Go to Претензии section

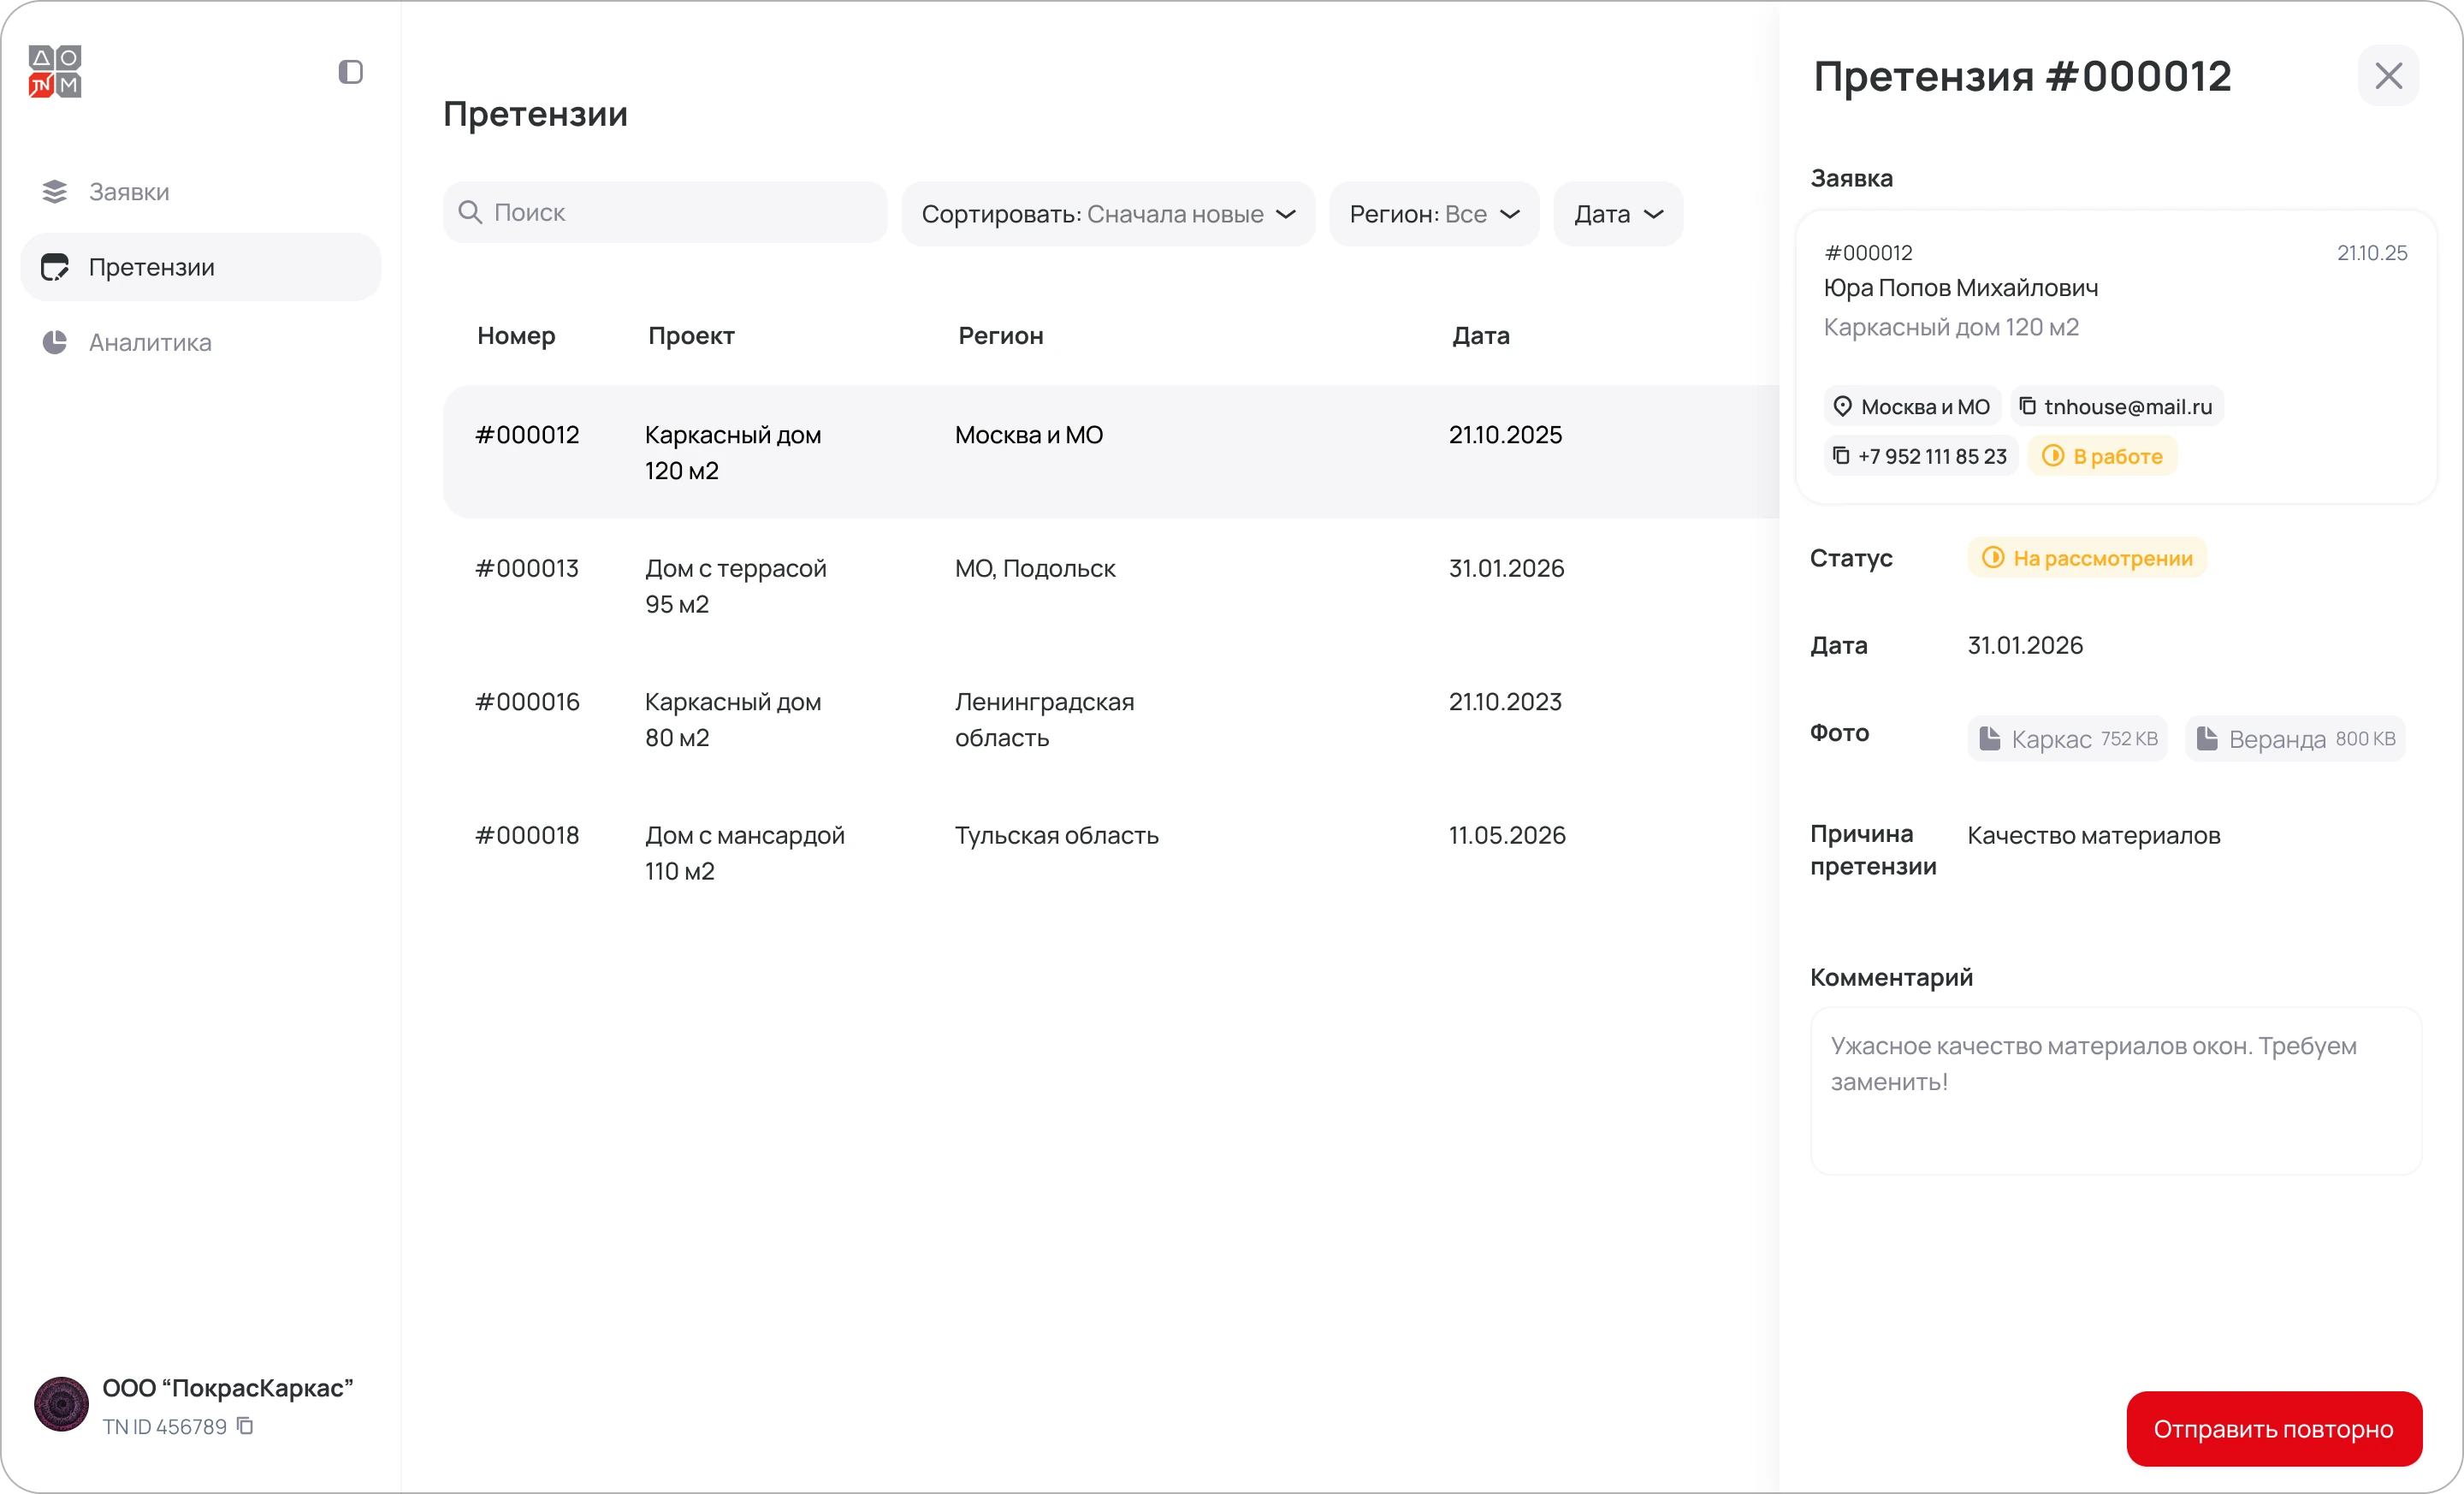point(201,267)
